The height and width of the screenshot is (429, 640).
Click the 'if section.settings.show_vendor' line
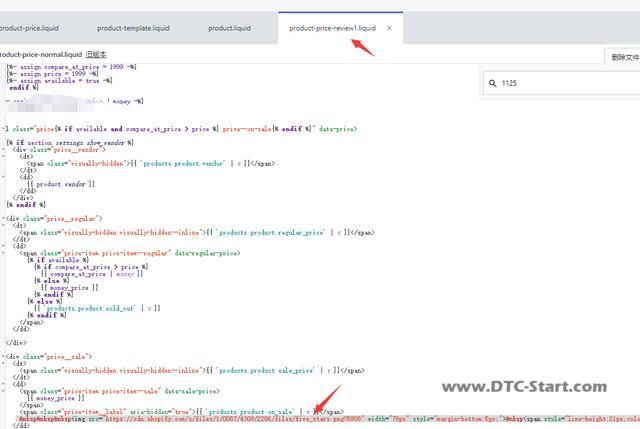70,142
